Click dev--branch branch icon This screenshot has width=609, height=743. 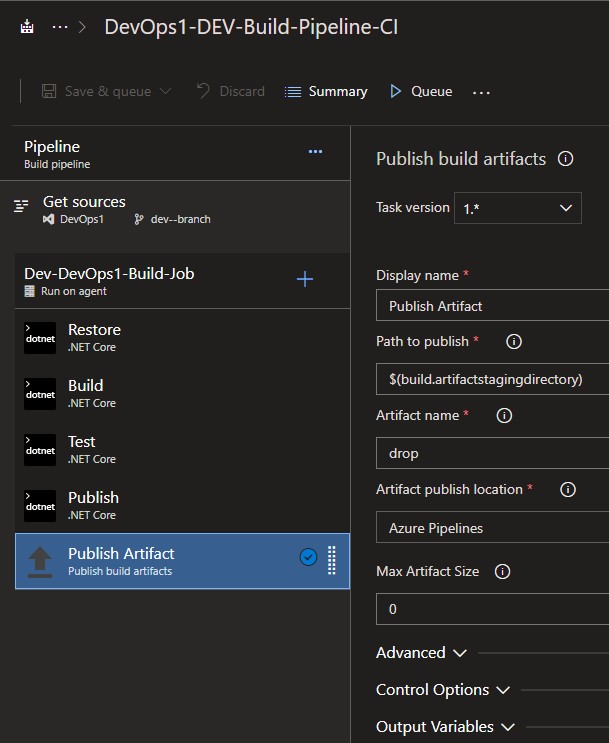pyautogui.click(x=138, y=219)
